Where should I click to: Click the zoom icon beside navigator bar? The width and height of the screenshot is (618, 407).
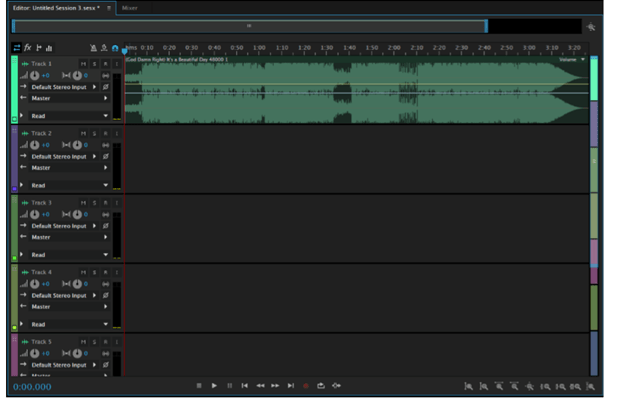click(590, 27)
